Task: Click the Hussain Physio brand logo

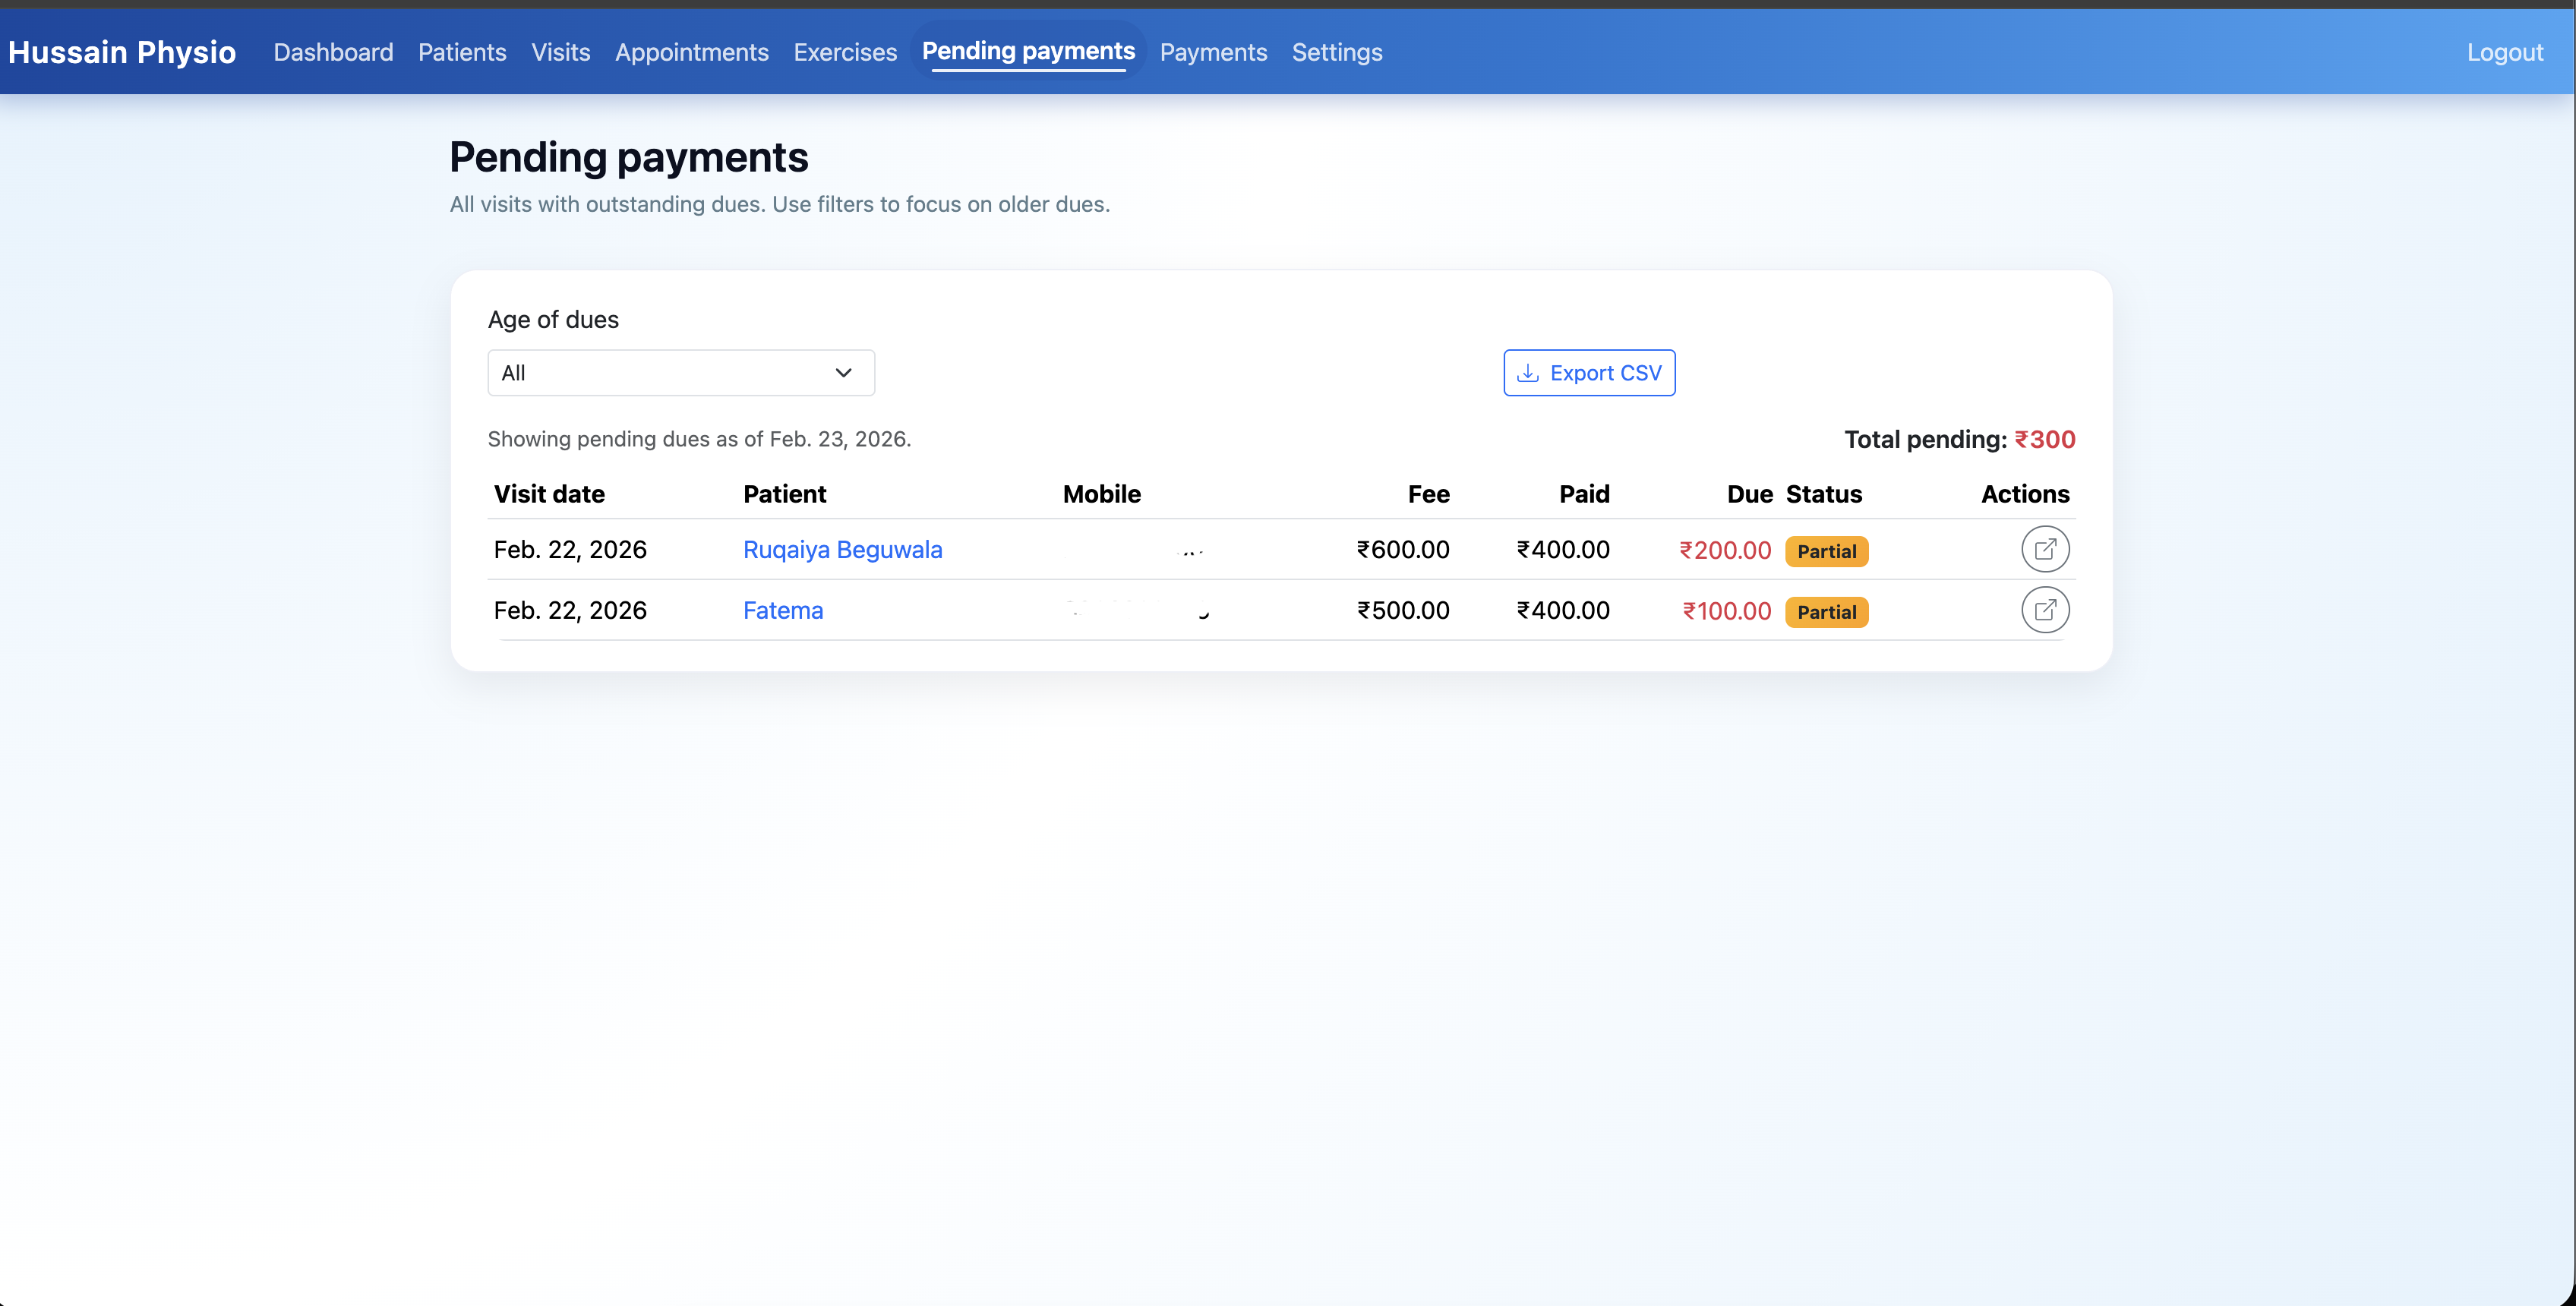Action: tap(122, 52)
